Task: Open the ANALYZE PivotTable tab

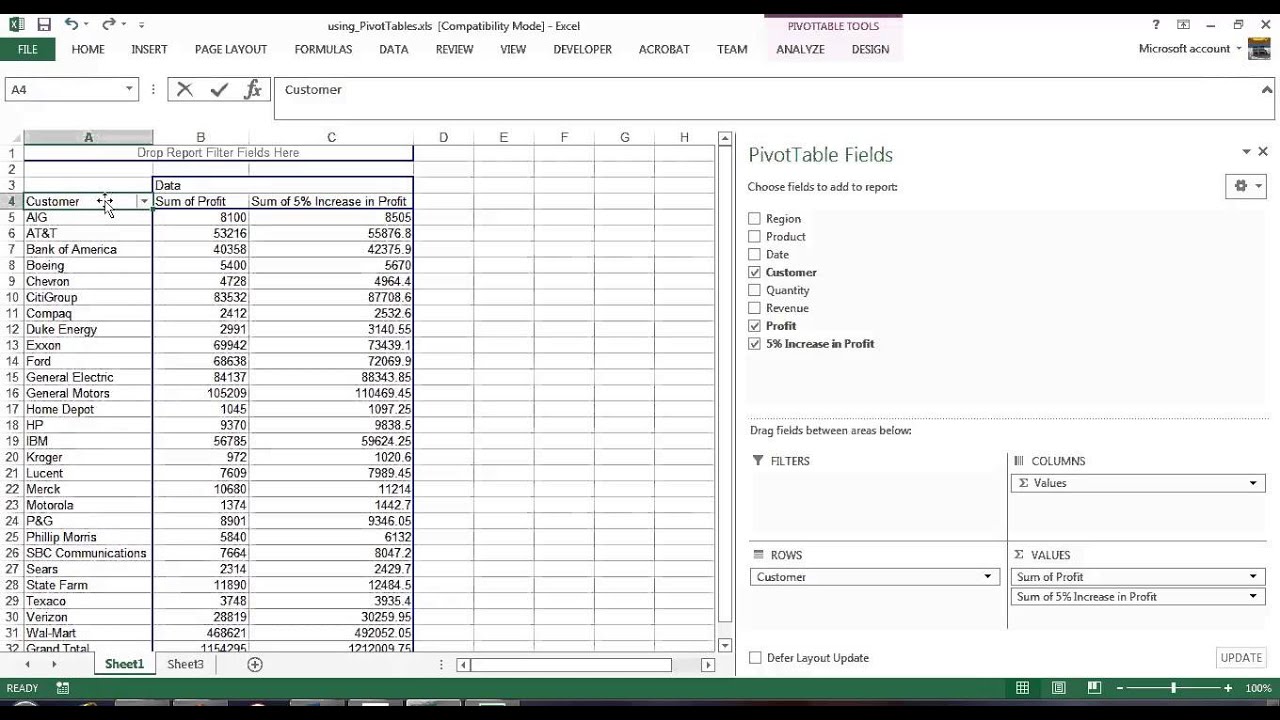Action: [800, 49]
